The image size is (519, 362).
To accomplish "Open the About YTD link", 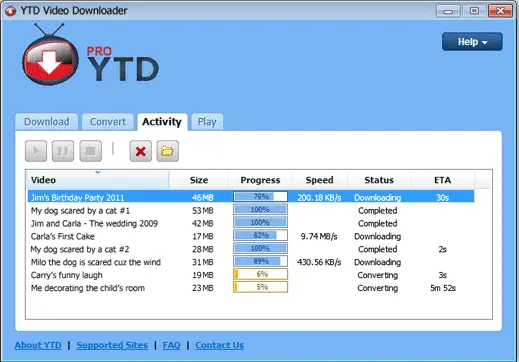I will coord(38,345).
